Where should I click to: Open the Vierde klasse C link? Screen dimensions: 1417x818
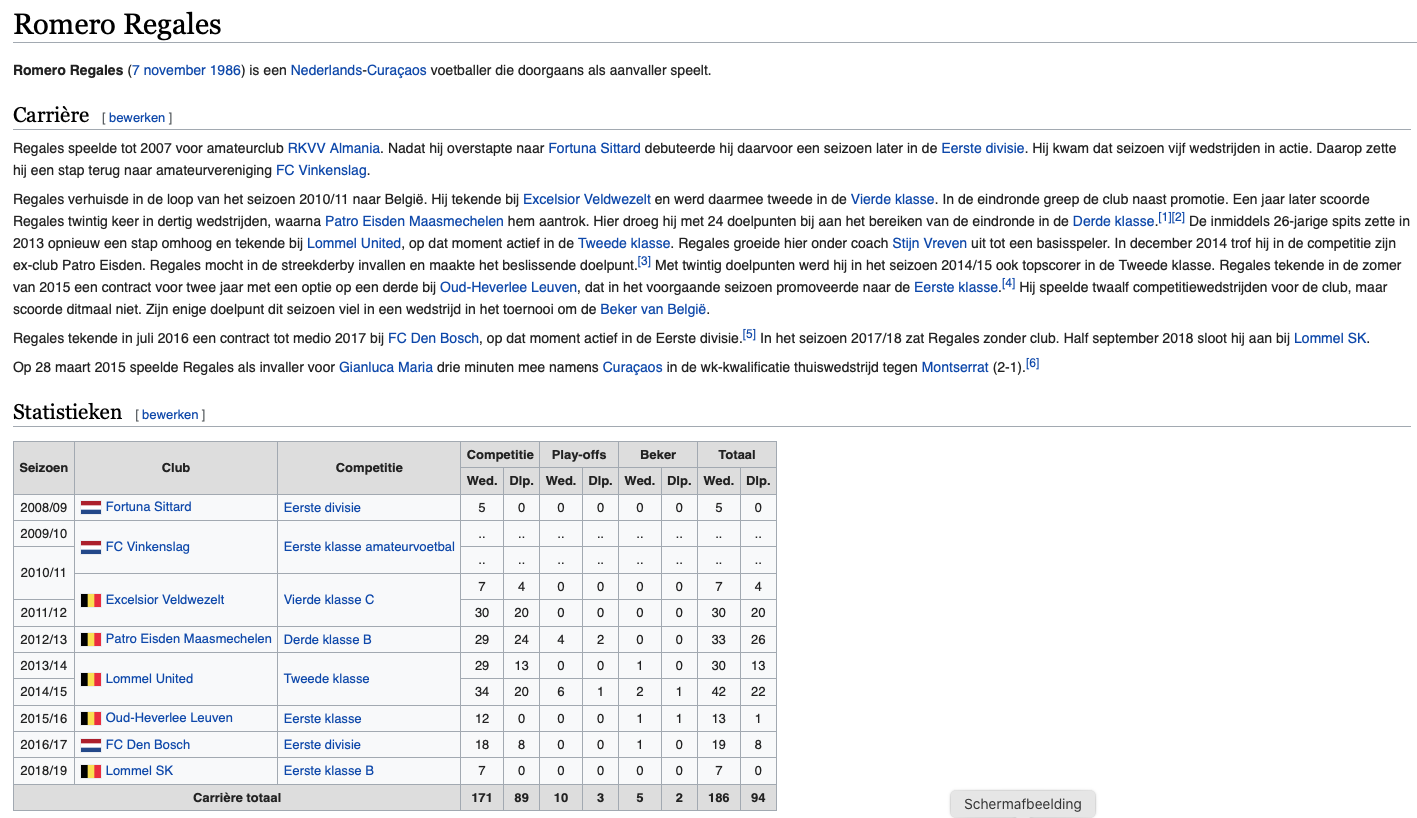click(329, 600)
